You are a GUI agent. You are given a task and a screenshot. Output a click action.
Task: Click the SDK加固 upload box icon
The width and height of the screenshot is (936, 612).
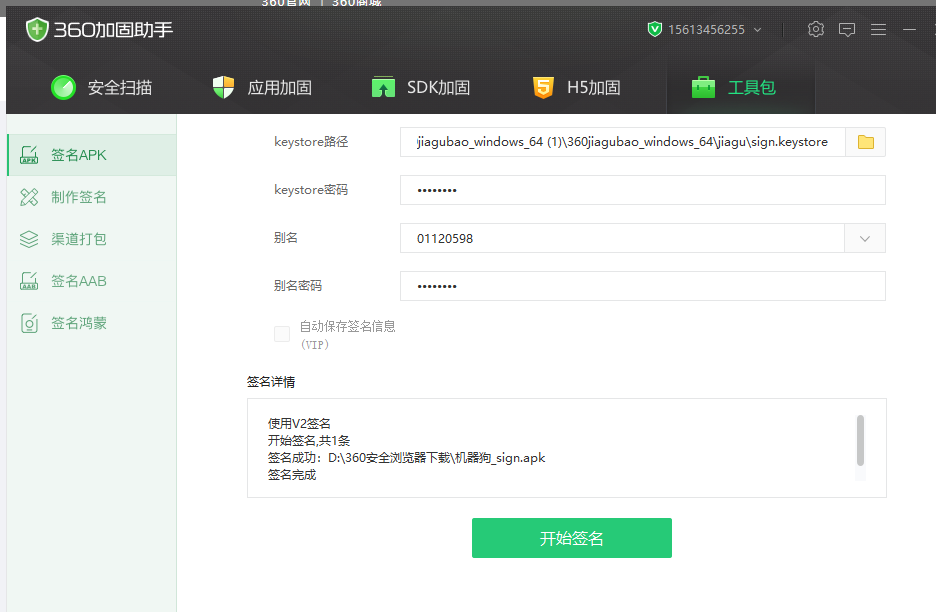pos(383,87)
